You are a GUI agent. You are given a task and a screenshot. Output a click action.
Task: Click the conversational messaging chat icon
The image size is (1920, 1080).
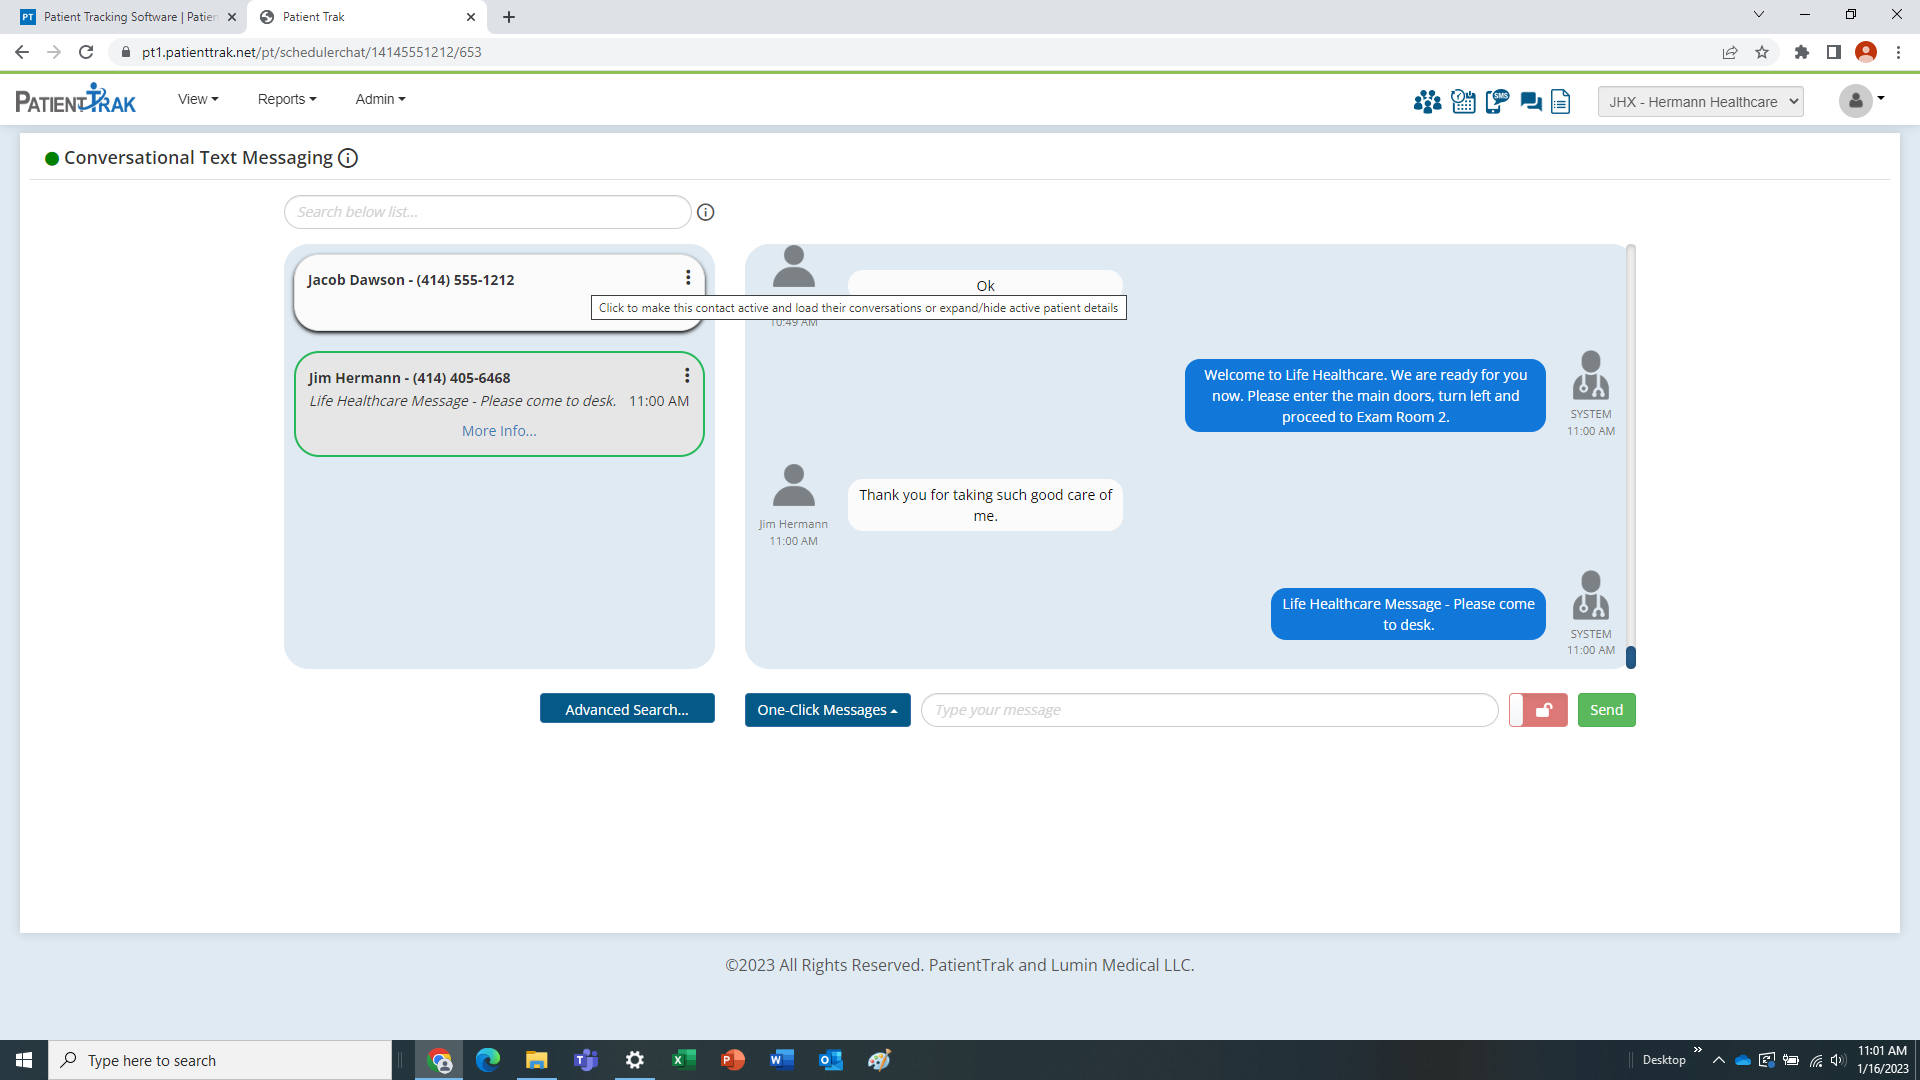(x=1530, y=101)
